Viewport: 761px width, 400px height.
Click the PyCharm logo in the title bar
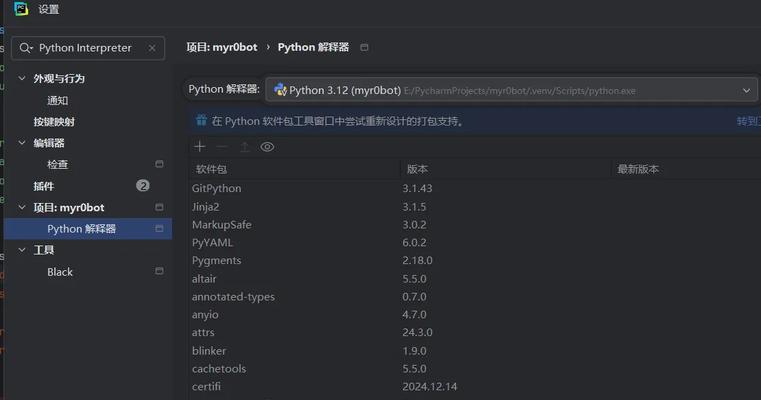click(21, 8)
